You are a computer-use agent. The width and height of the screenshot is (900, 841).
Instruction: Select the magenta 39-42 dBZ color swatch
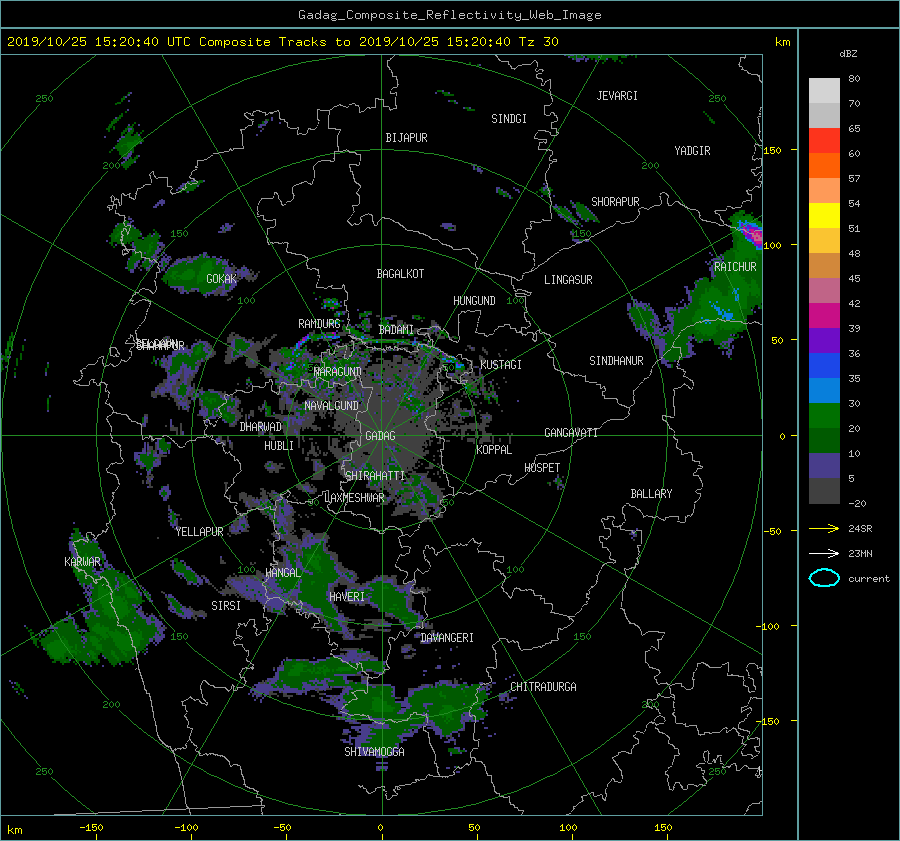[x=824, y=316]
